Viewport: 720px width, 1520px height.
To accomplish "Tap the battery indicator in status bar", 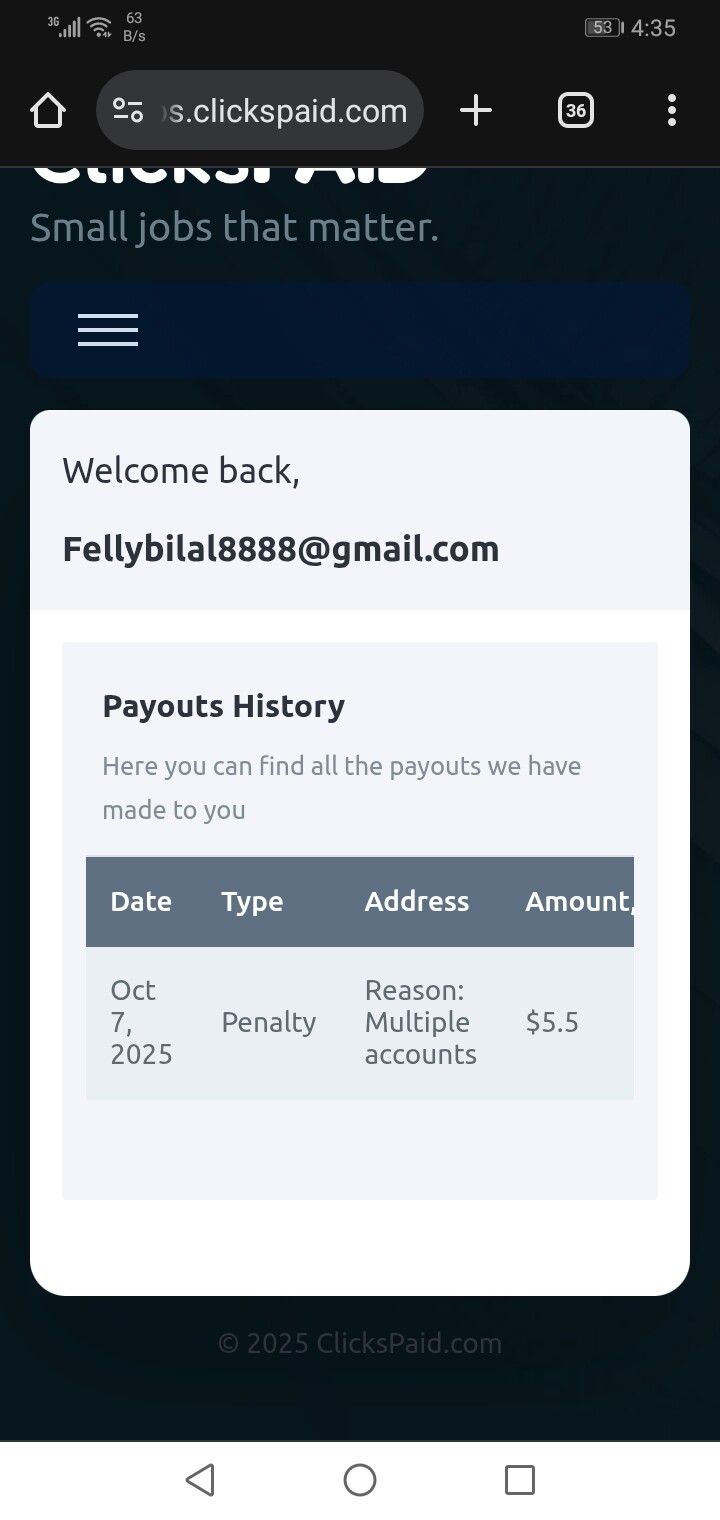I will coord(603,28).
